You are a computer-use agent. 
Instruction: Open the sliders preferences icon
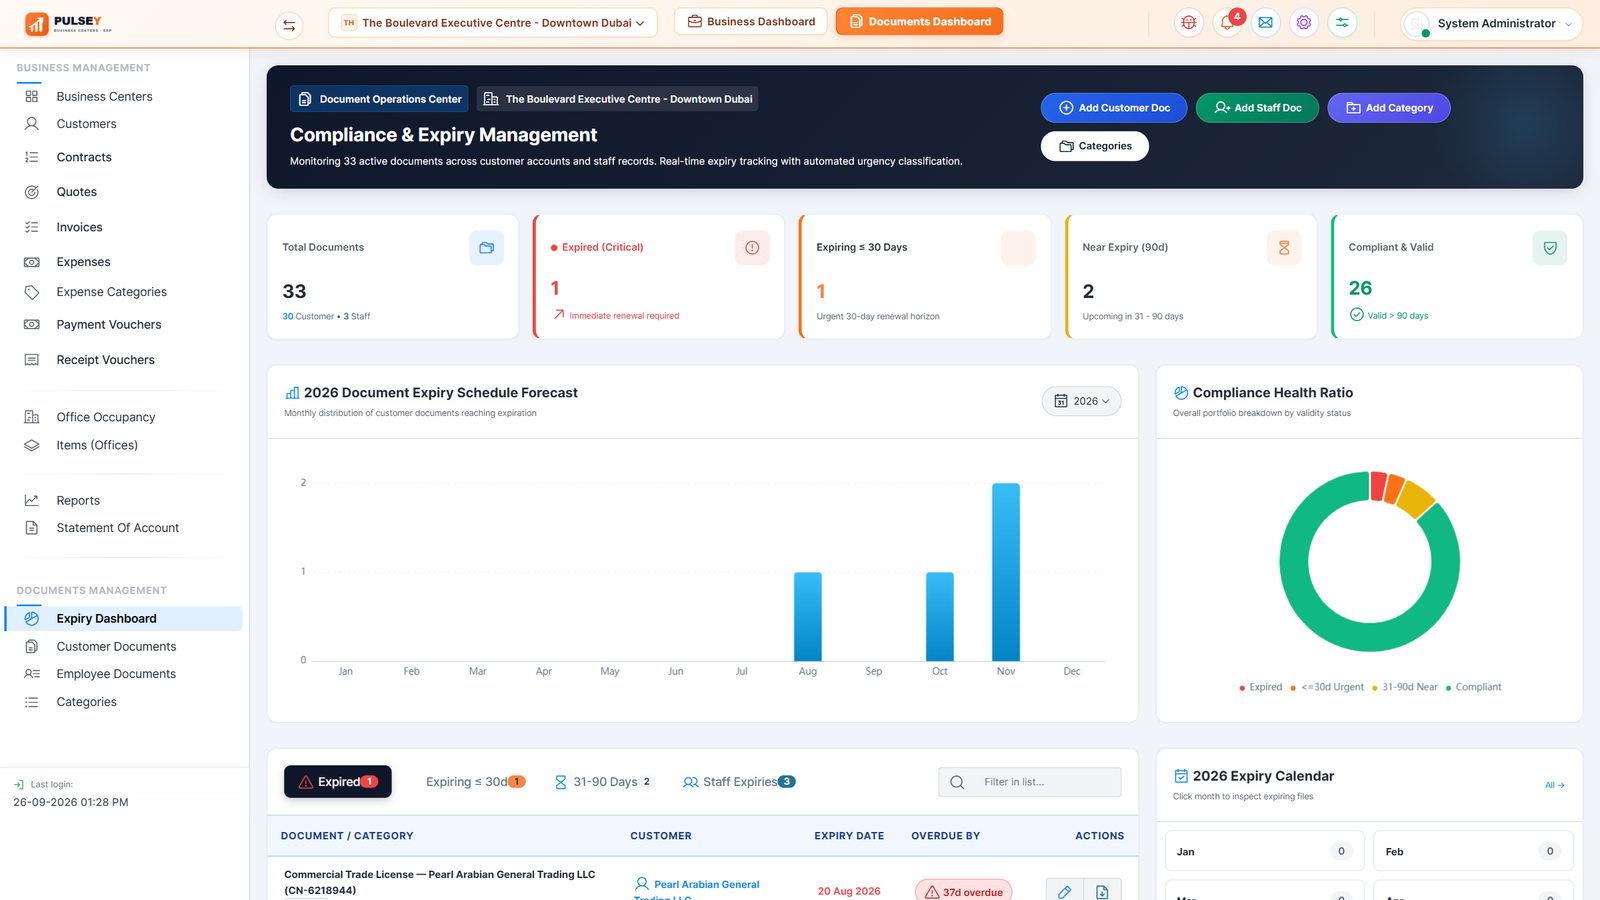[x=1342, y=23]
